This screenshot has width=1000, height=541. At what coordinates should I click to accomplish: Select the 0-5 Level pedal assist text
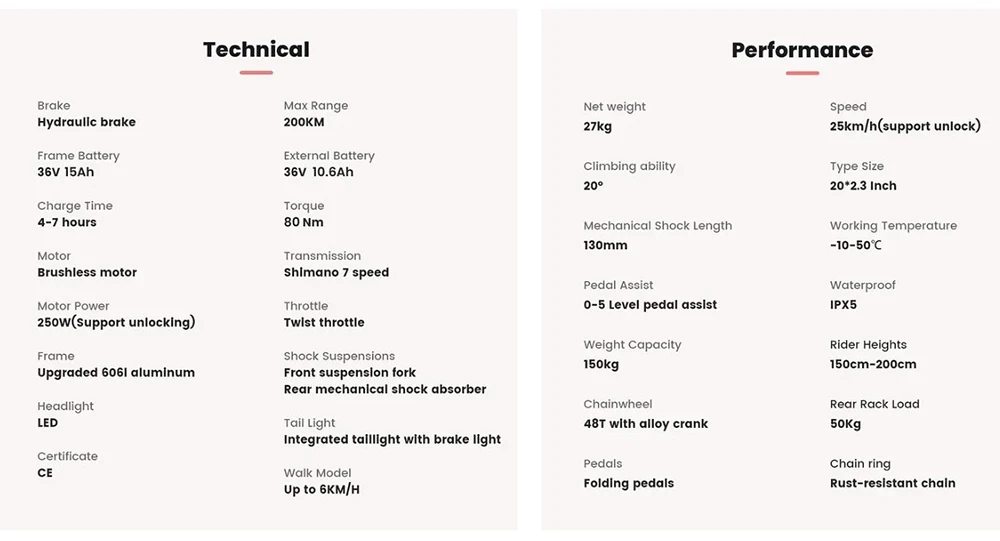(x=650, y=305)
